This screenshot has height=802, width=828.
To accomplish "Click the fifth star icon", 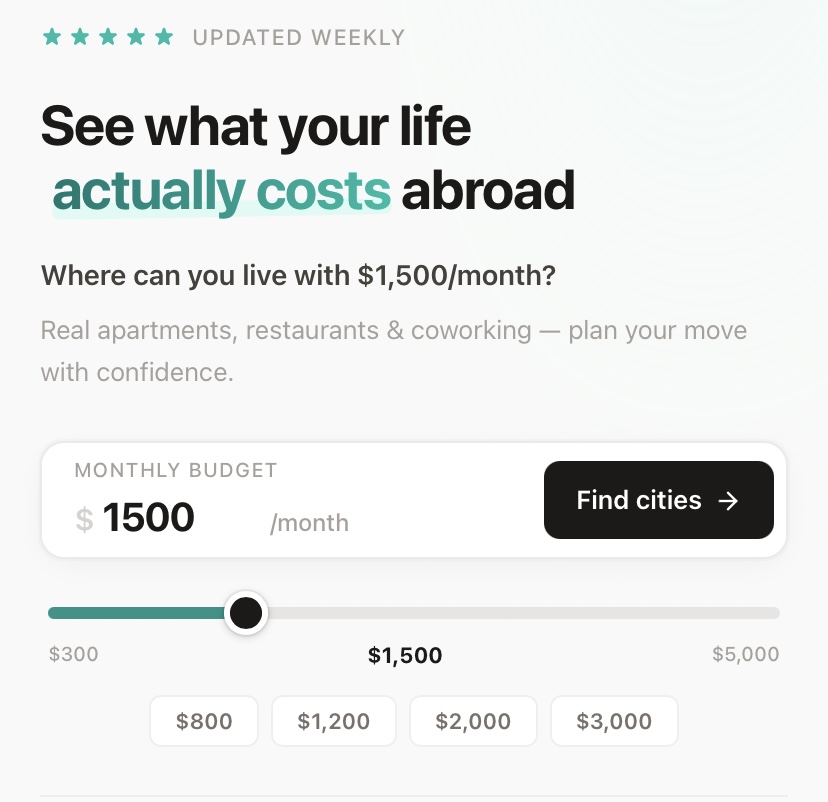I will [163, 37].
